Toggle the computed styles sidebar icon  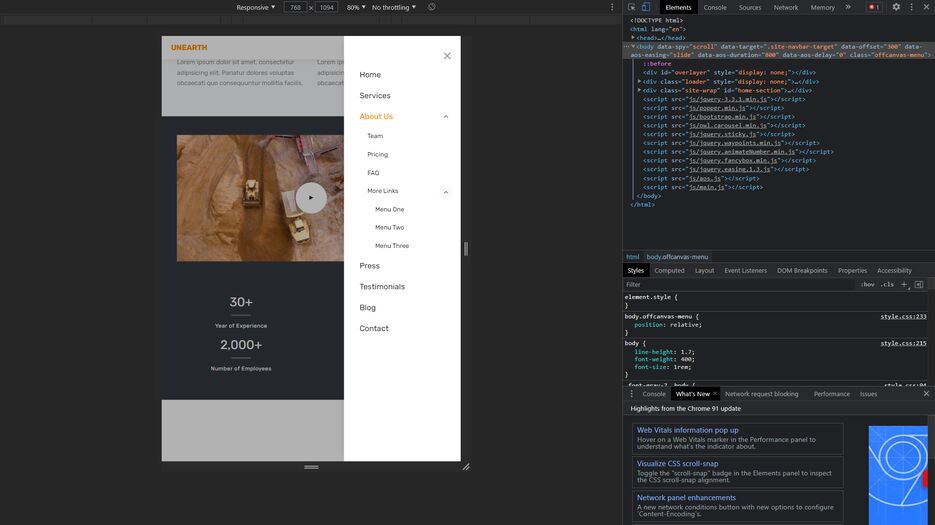pos(919,285)
